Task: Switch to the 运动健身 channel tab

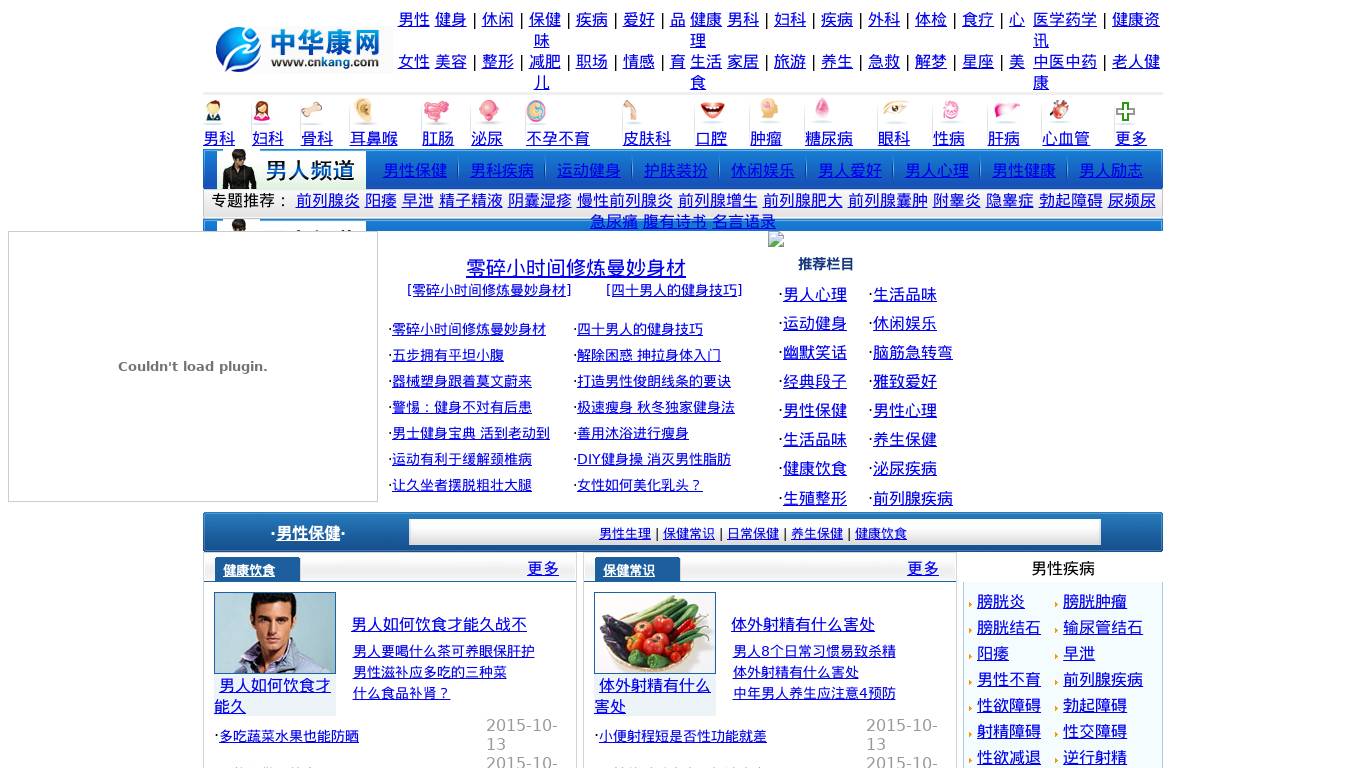Action: coord(588,170)
